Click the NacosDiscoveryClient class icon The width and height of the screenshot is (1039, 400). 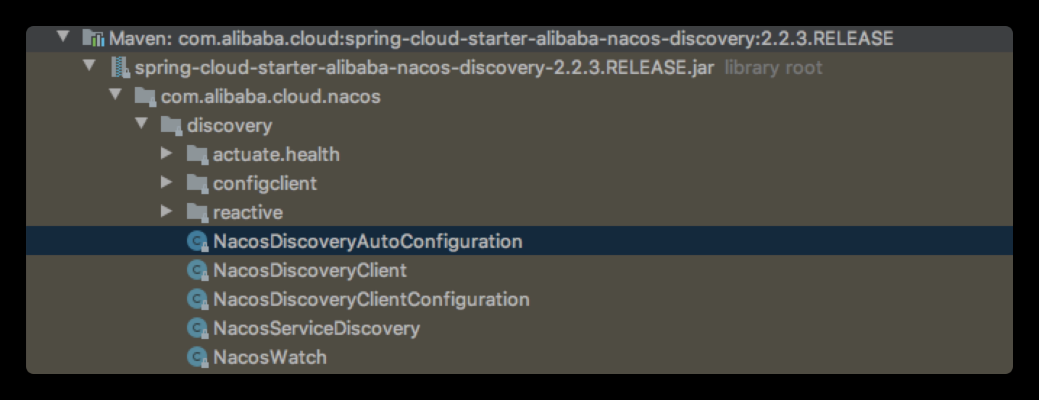[x=197, y=271]
